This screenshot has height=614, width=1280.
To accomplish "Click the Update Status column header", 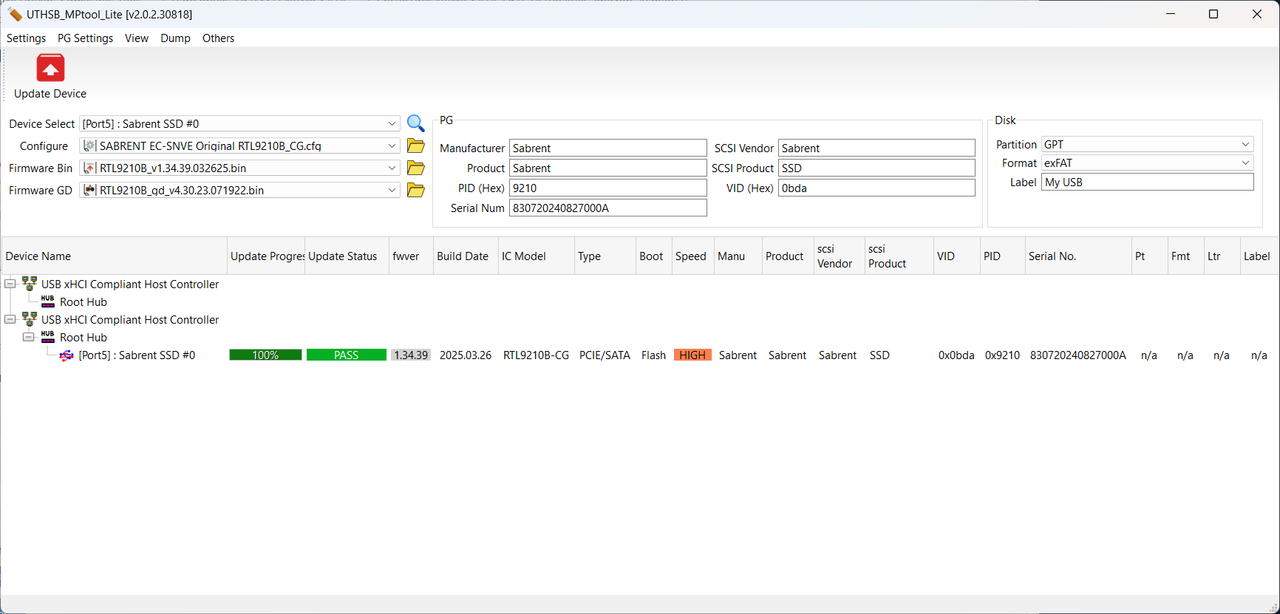I will coord(345,256).
